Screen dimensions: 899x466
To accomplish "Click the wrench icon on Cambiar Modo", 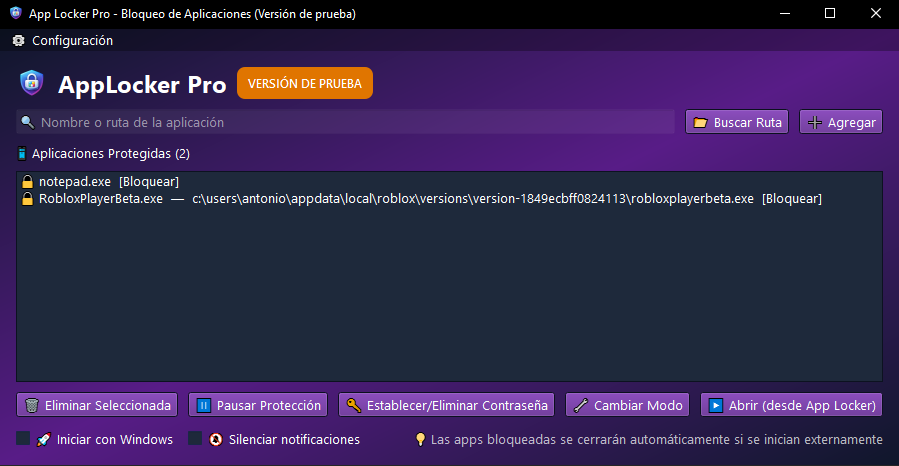I will point(581,406).
